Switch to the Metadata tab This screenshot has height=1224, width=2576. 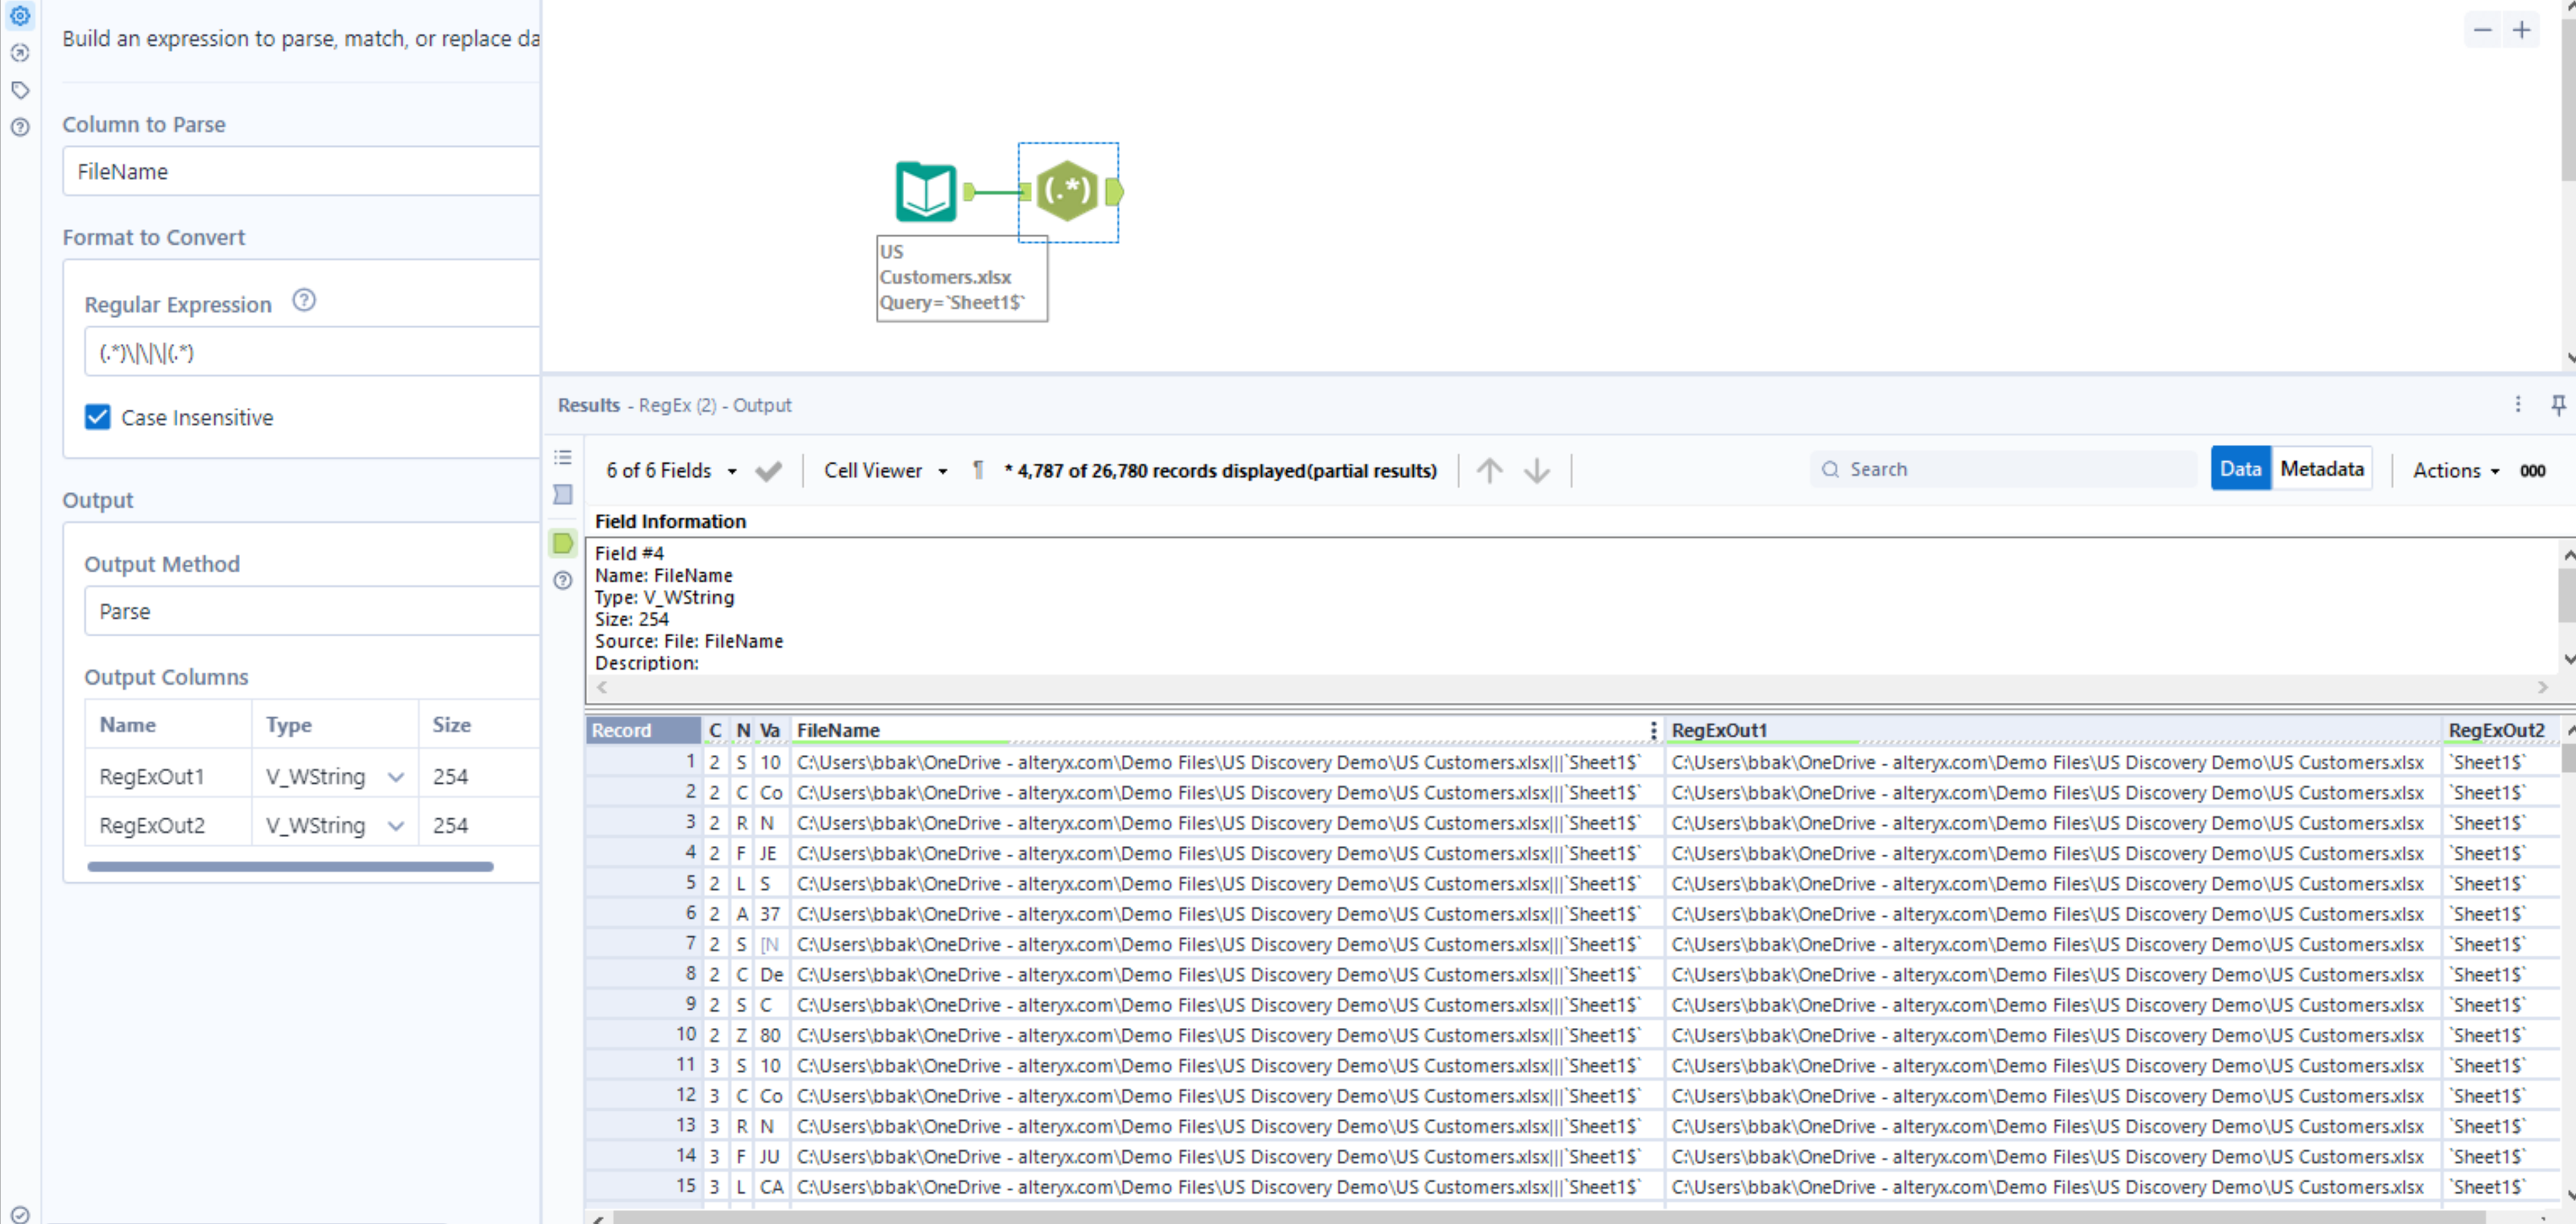[2321, 469]
